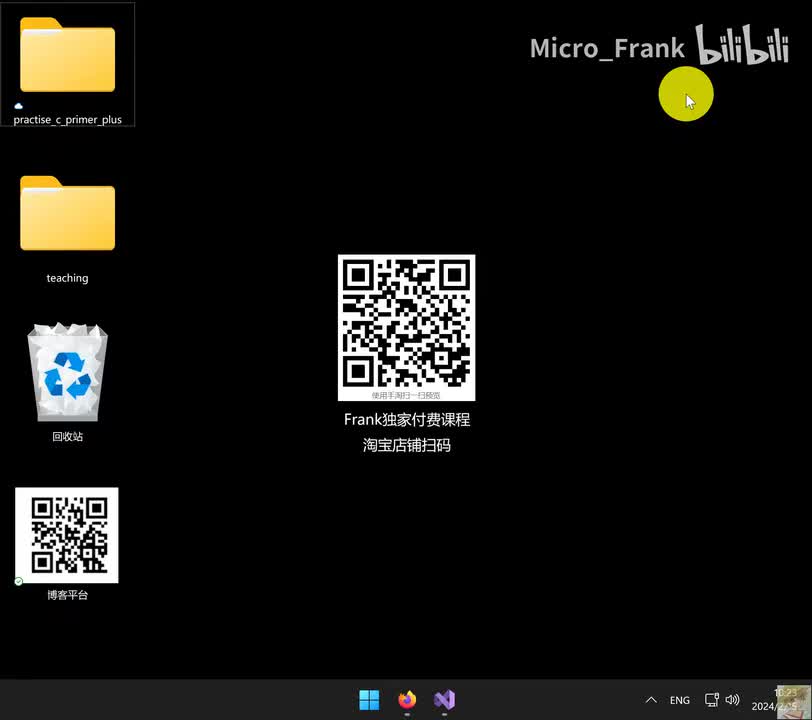Screen dimensions: 812x720
Task: Select the teaching folder icon
Action: 67,213
